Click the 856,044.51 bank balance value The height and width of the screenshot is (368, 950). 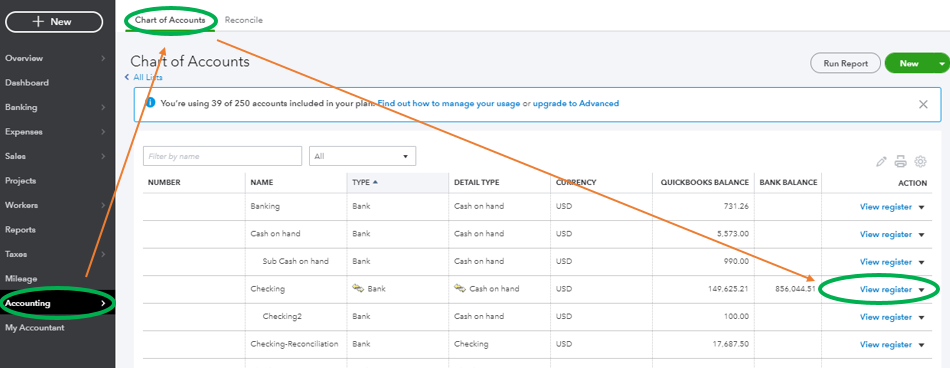796,289
